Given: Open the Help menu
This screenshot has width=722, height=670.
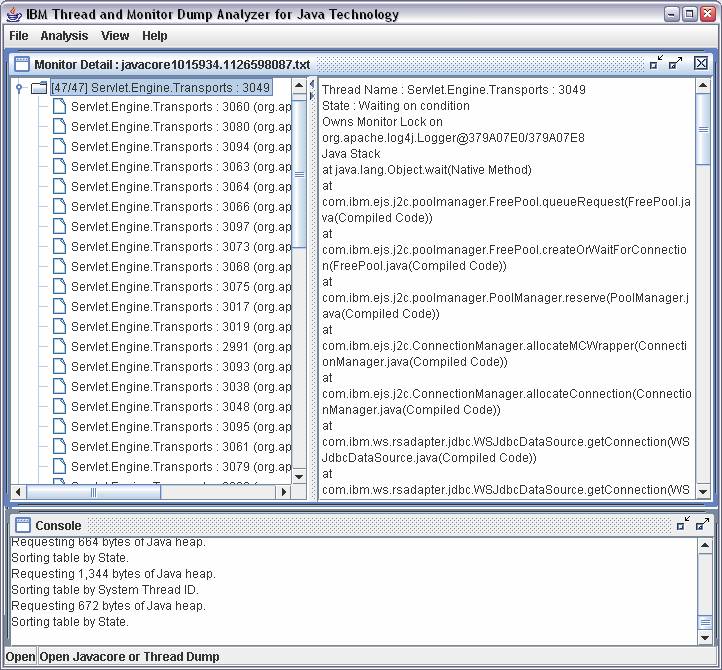Looking at the screenshot, I should [x=155, y=36].
